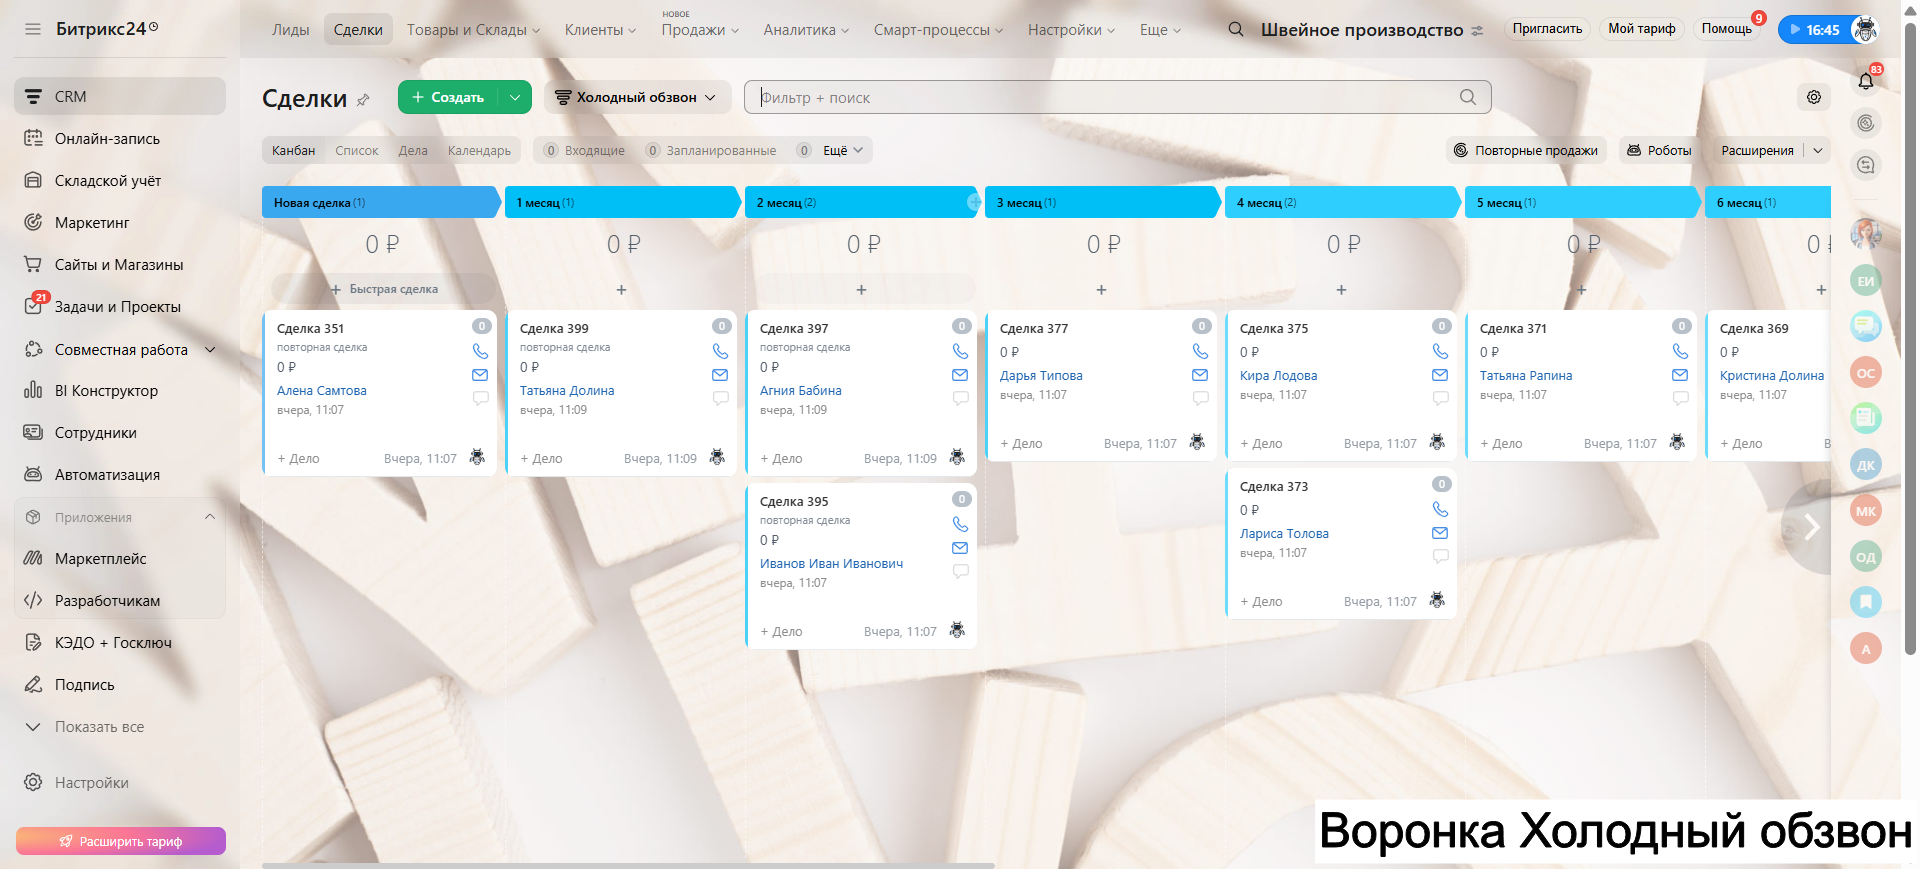This screenshot has height=869, width=1920.
Task: Click the responsible avatar on Сделка 395 card
Action: [957, 630]
